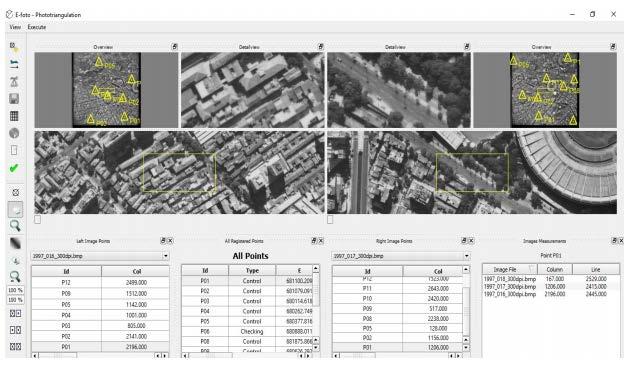Screen dimensions: 637x368
Task: Click the blank page icon in sidebar
Action: (14, 150)
